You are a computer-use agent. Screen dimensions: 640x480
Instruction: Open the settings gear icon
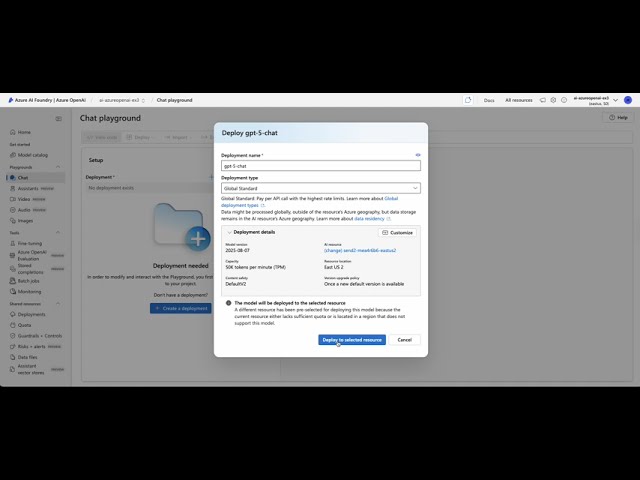(553, 100)
